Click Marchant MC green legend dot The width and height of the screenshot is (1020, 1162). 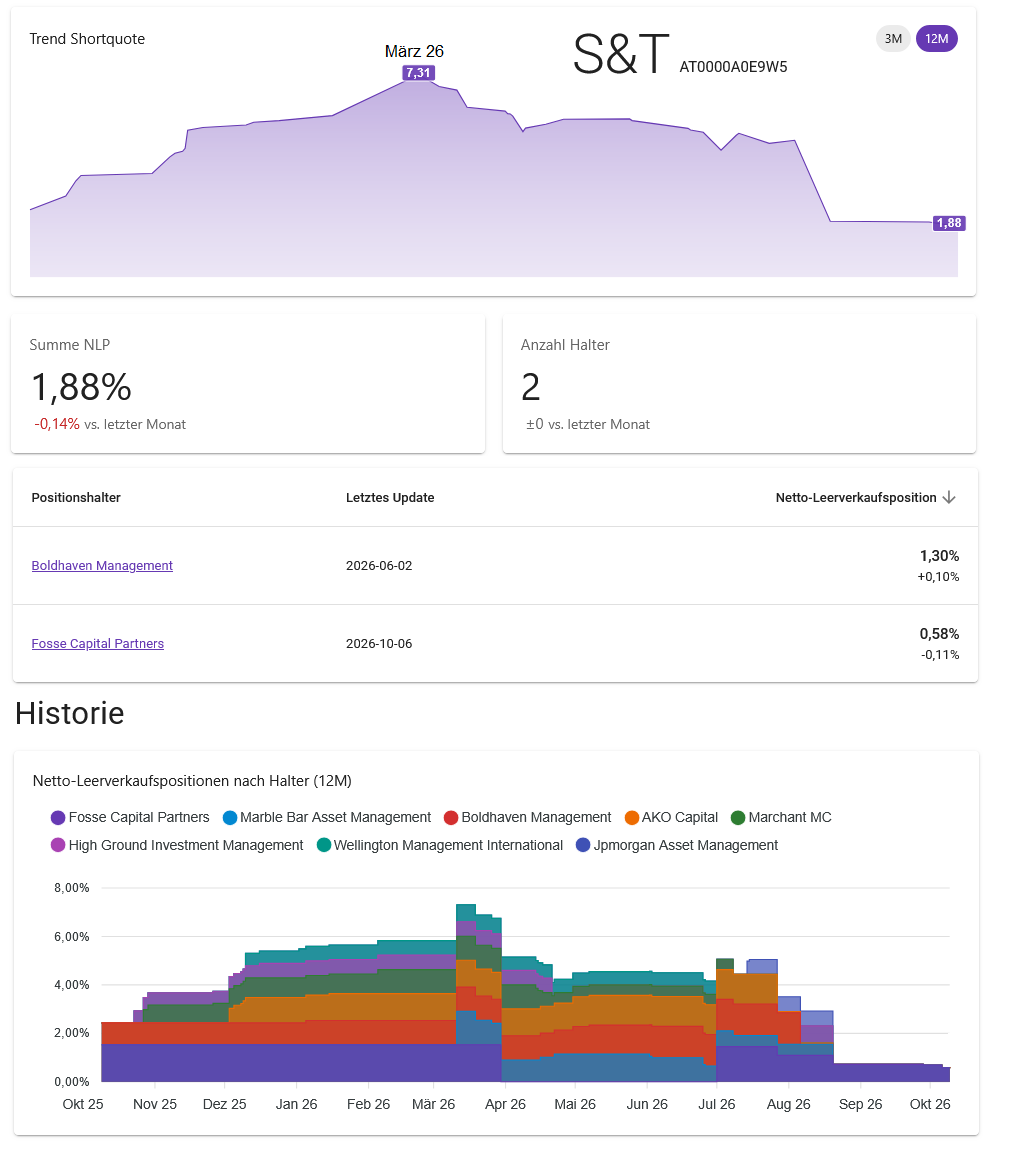pyautogui.click(x=738, y=817)
